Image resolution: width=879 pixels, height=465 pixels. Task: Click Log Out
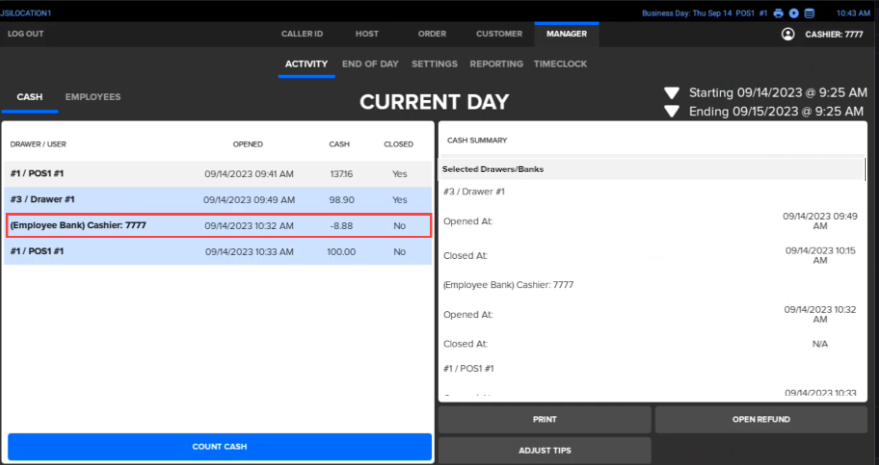pos(26,34)
